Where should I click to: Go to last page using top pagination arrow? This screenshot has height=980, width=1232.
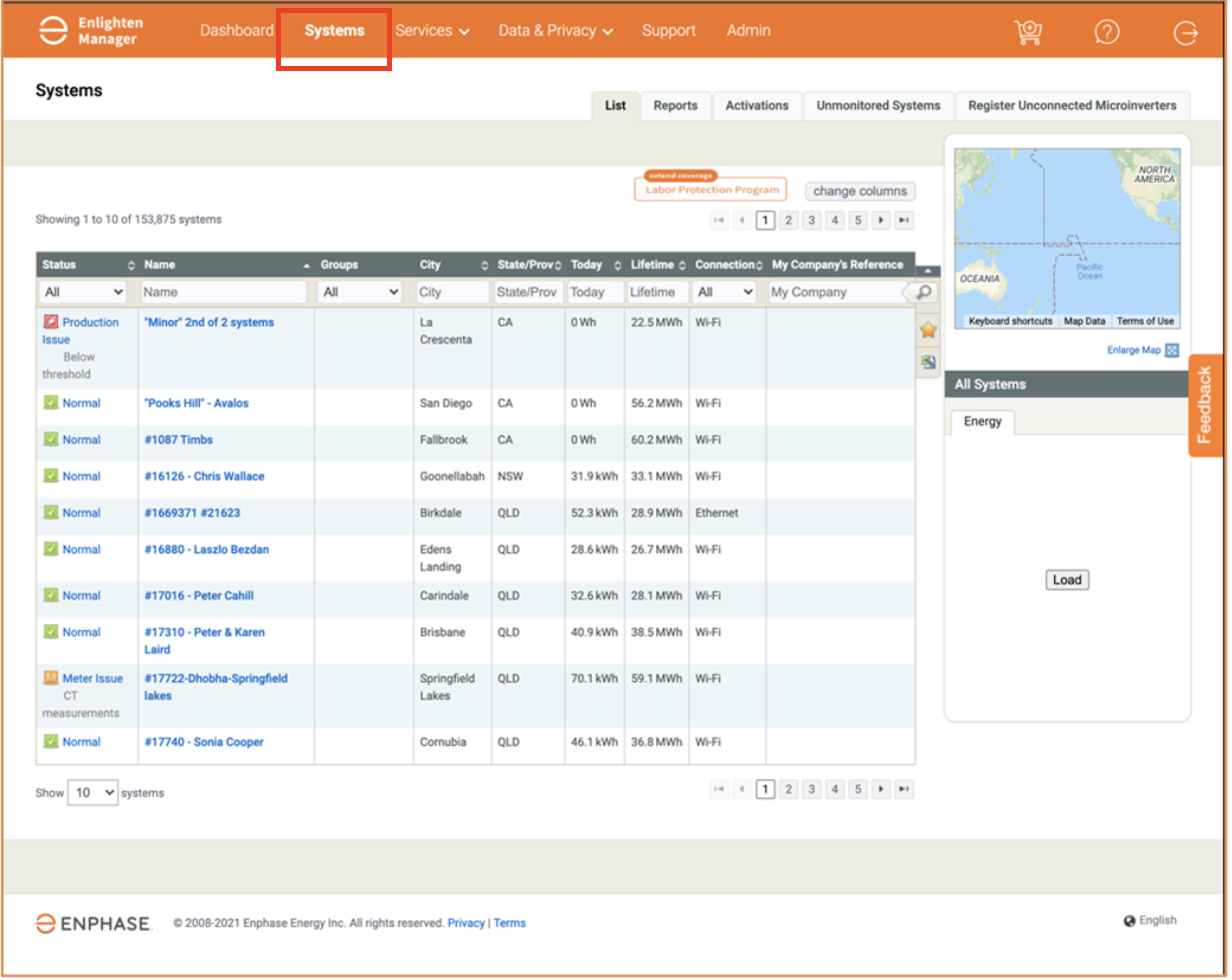point(904,220)
